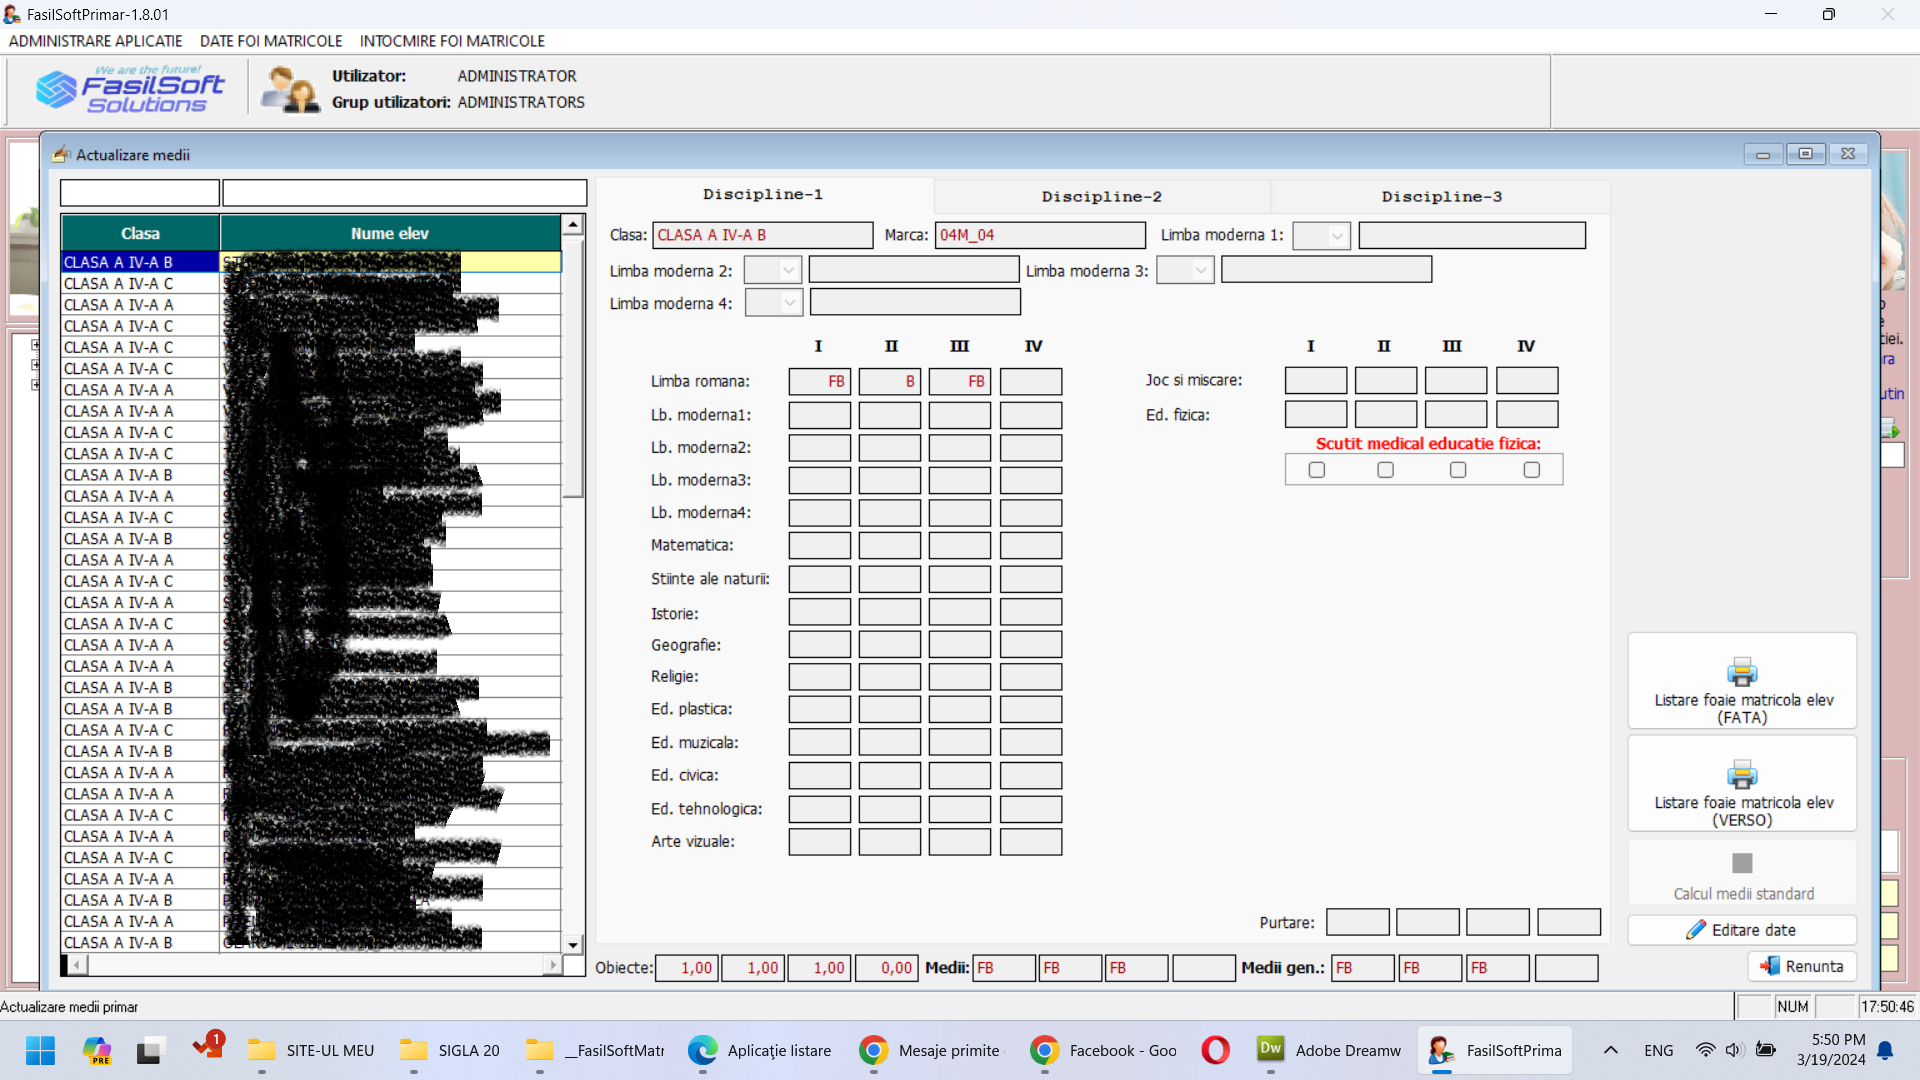The width and height of the screenshot is (1920, 1080).
Task: Click the Renunta exit icon
Action: [x=1769, y=966]
